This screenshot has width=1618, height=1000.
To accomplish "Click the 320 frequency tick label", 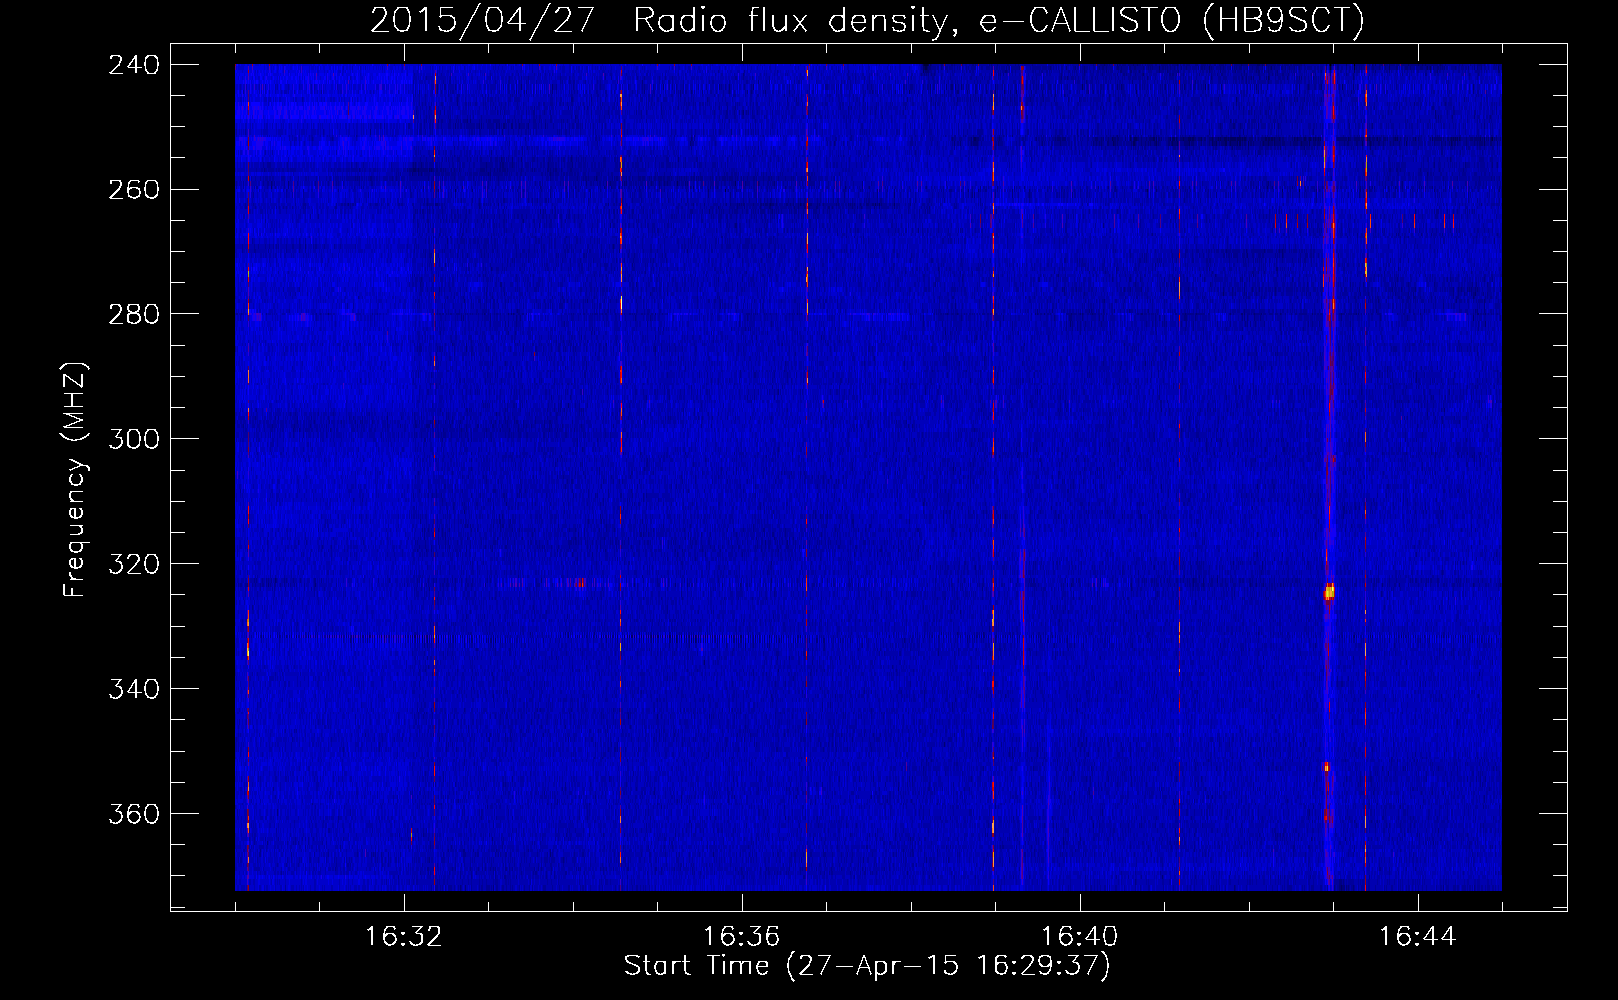I will 134,565.
